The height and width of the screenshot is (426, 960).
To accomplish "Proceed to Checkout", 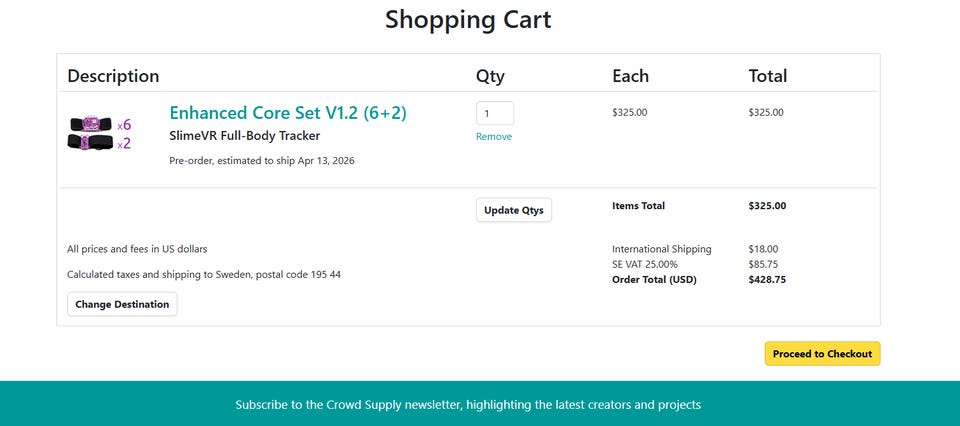I will point(822,354).
